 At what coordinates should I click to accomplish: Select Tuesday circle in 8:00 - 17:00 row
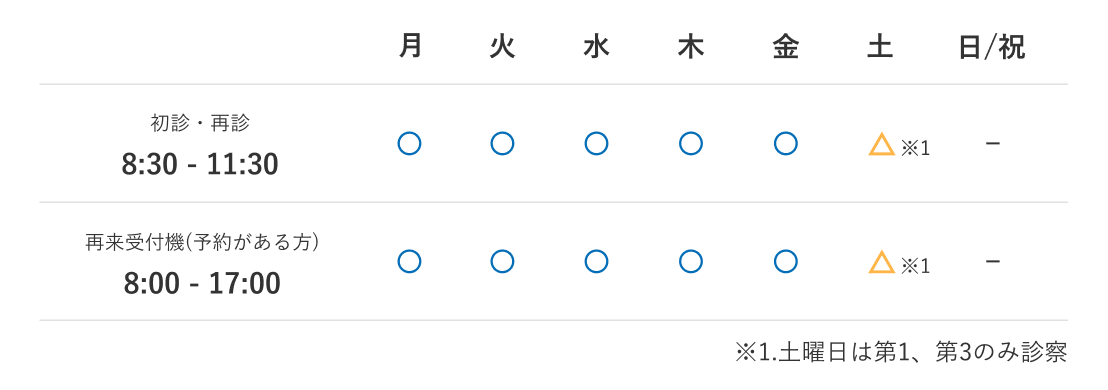[502, 261]
